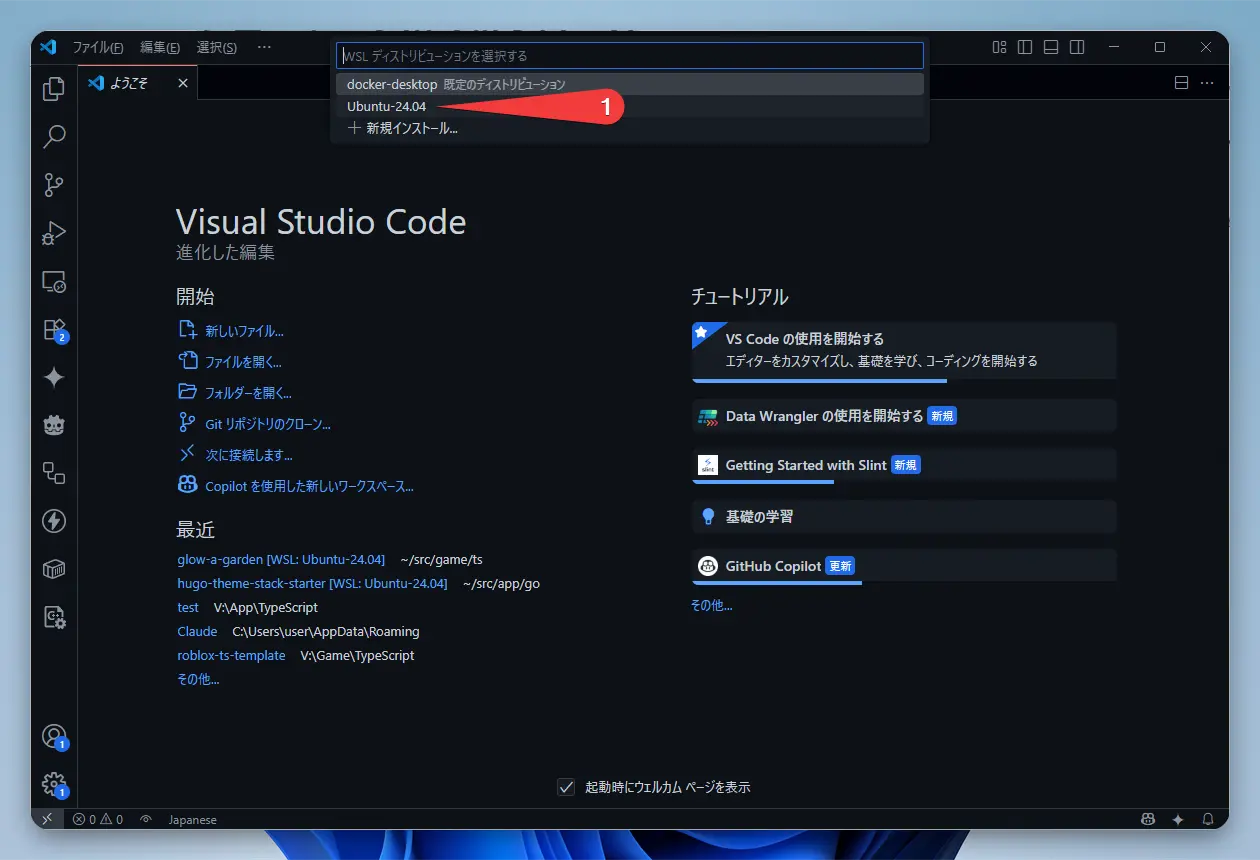1260x860 pixels.
Task: Open the Manage gear icon
Action: [x=54, y=784]
